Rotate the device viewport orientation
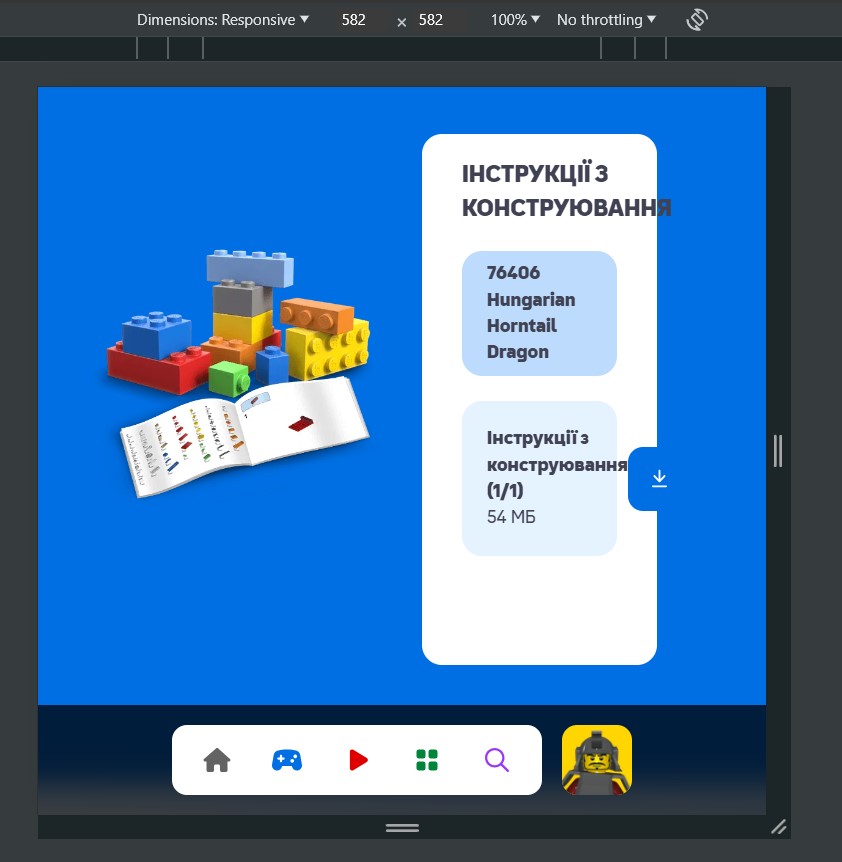 [697, 20]
